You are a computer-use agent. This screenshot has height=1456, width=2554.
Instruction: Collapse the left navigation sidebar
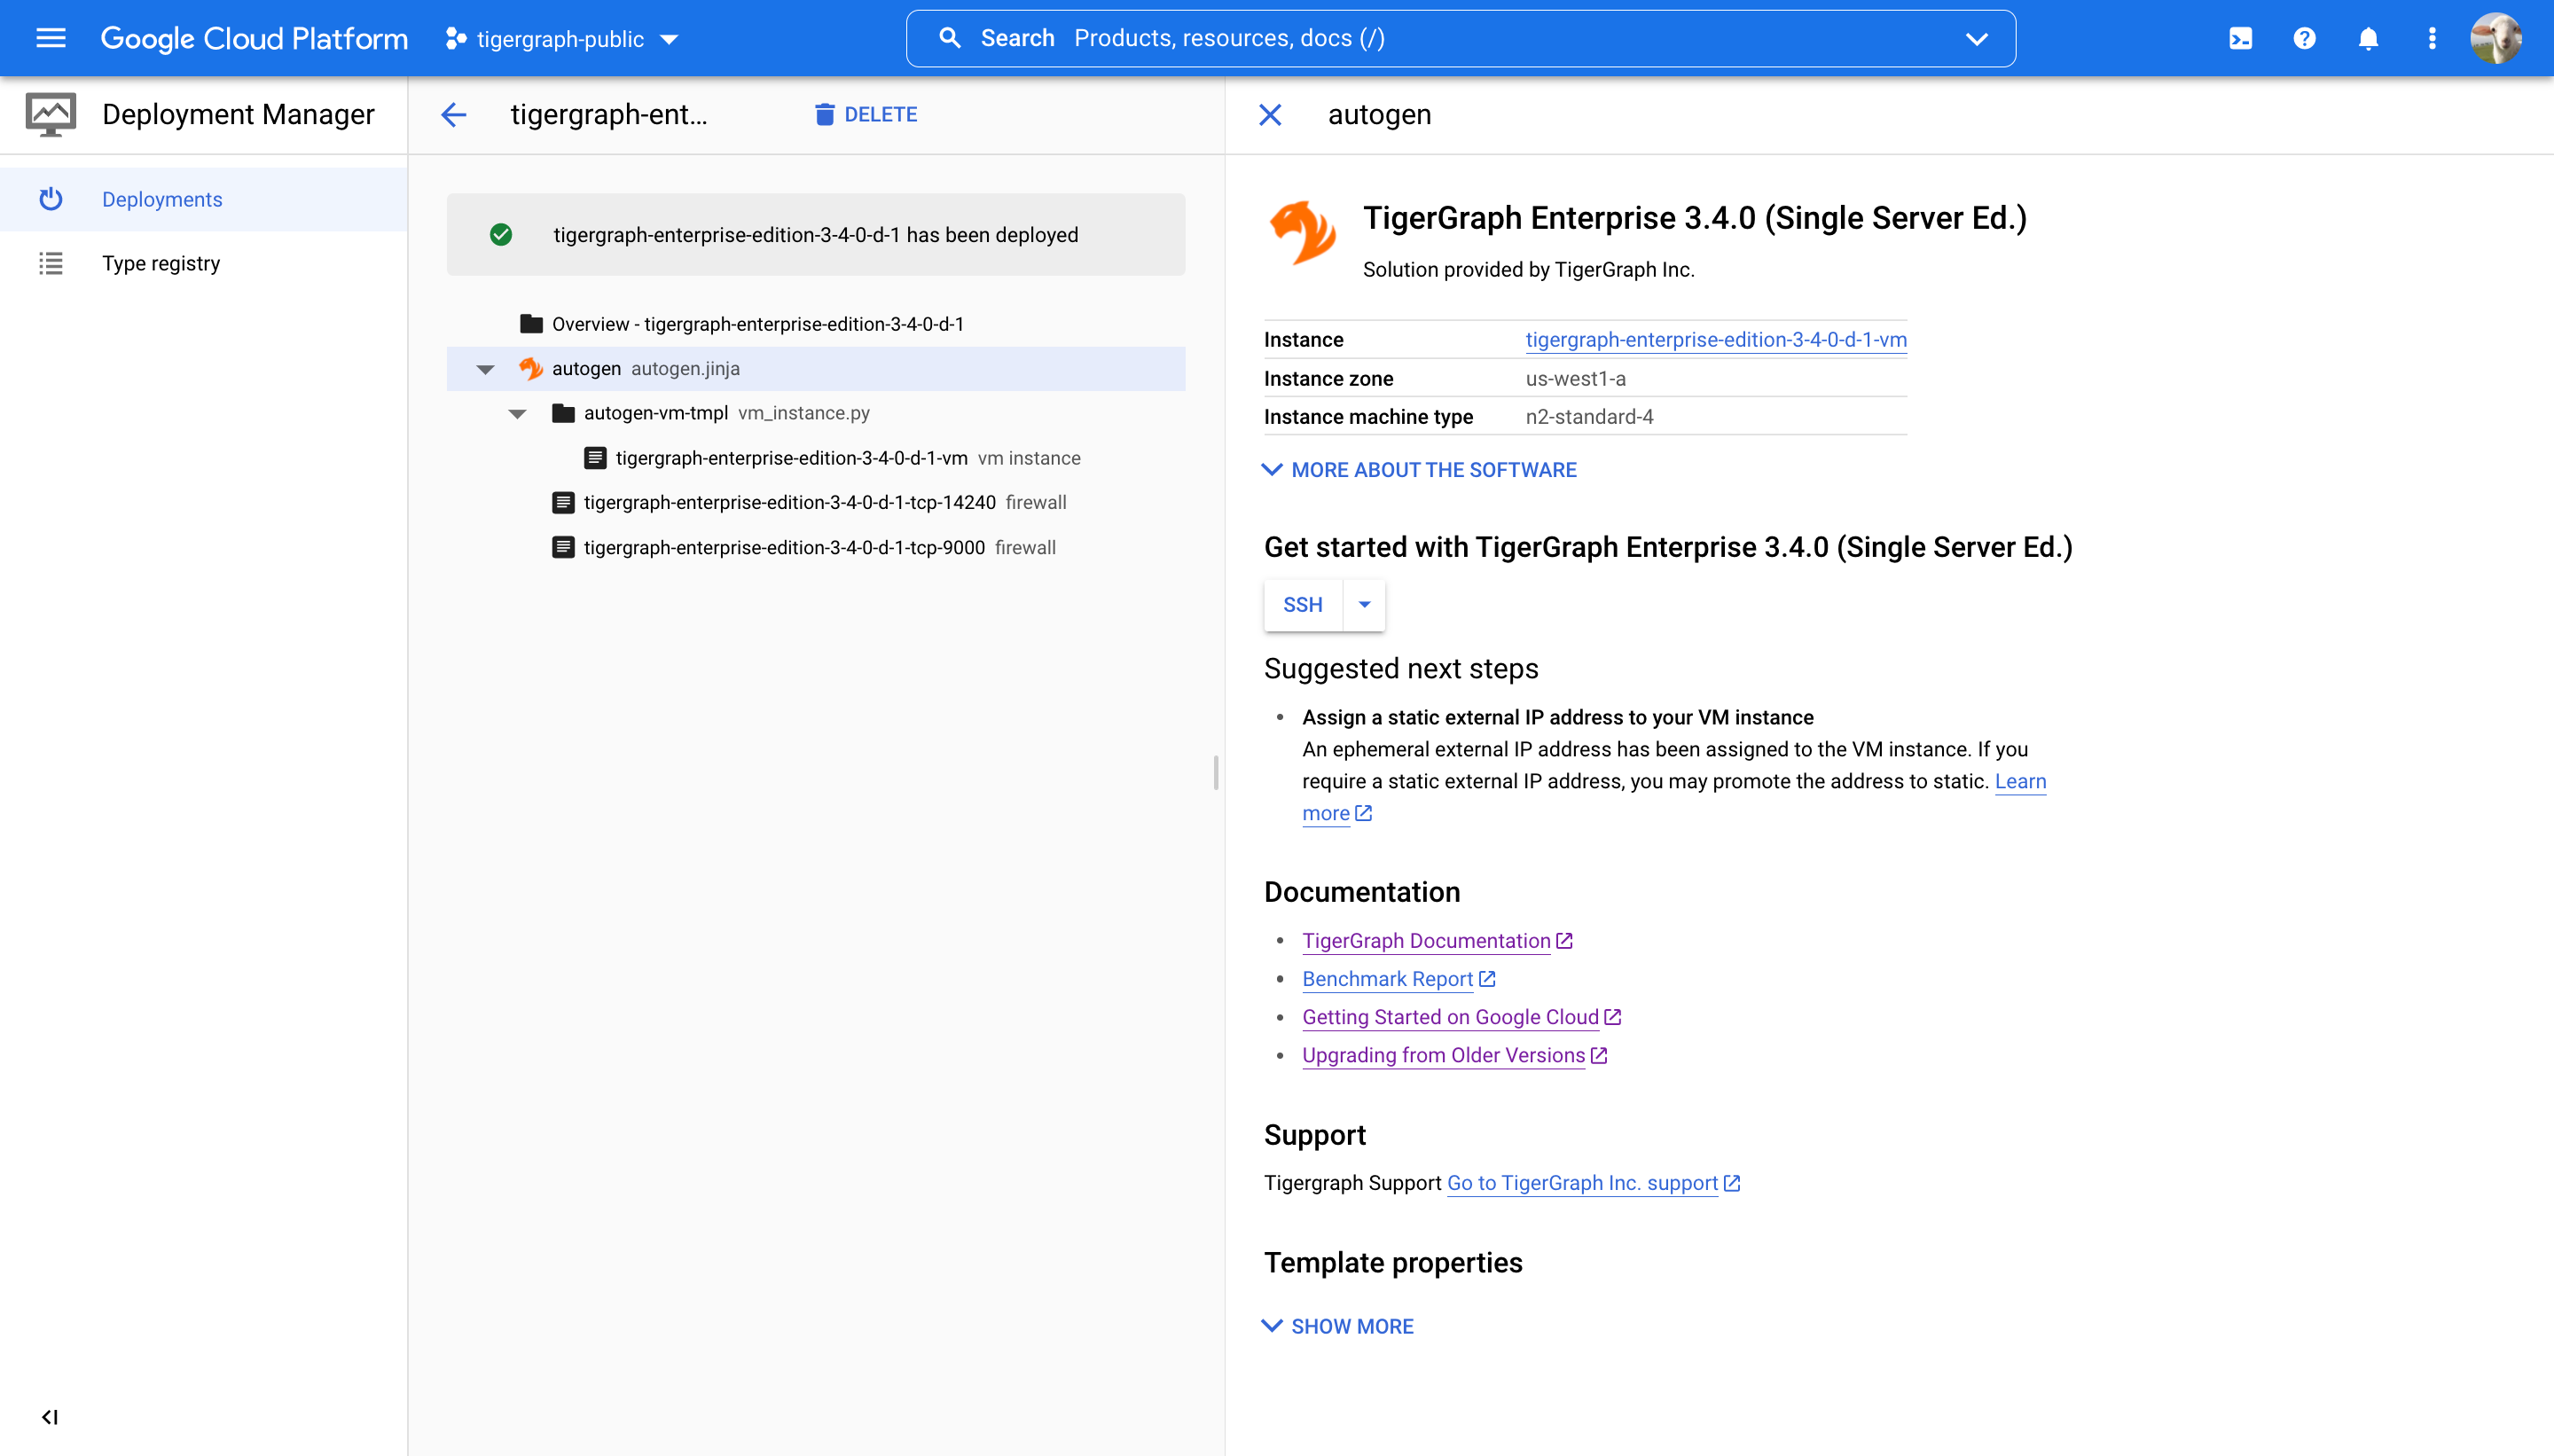coord(50,1416)
